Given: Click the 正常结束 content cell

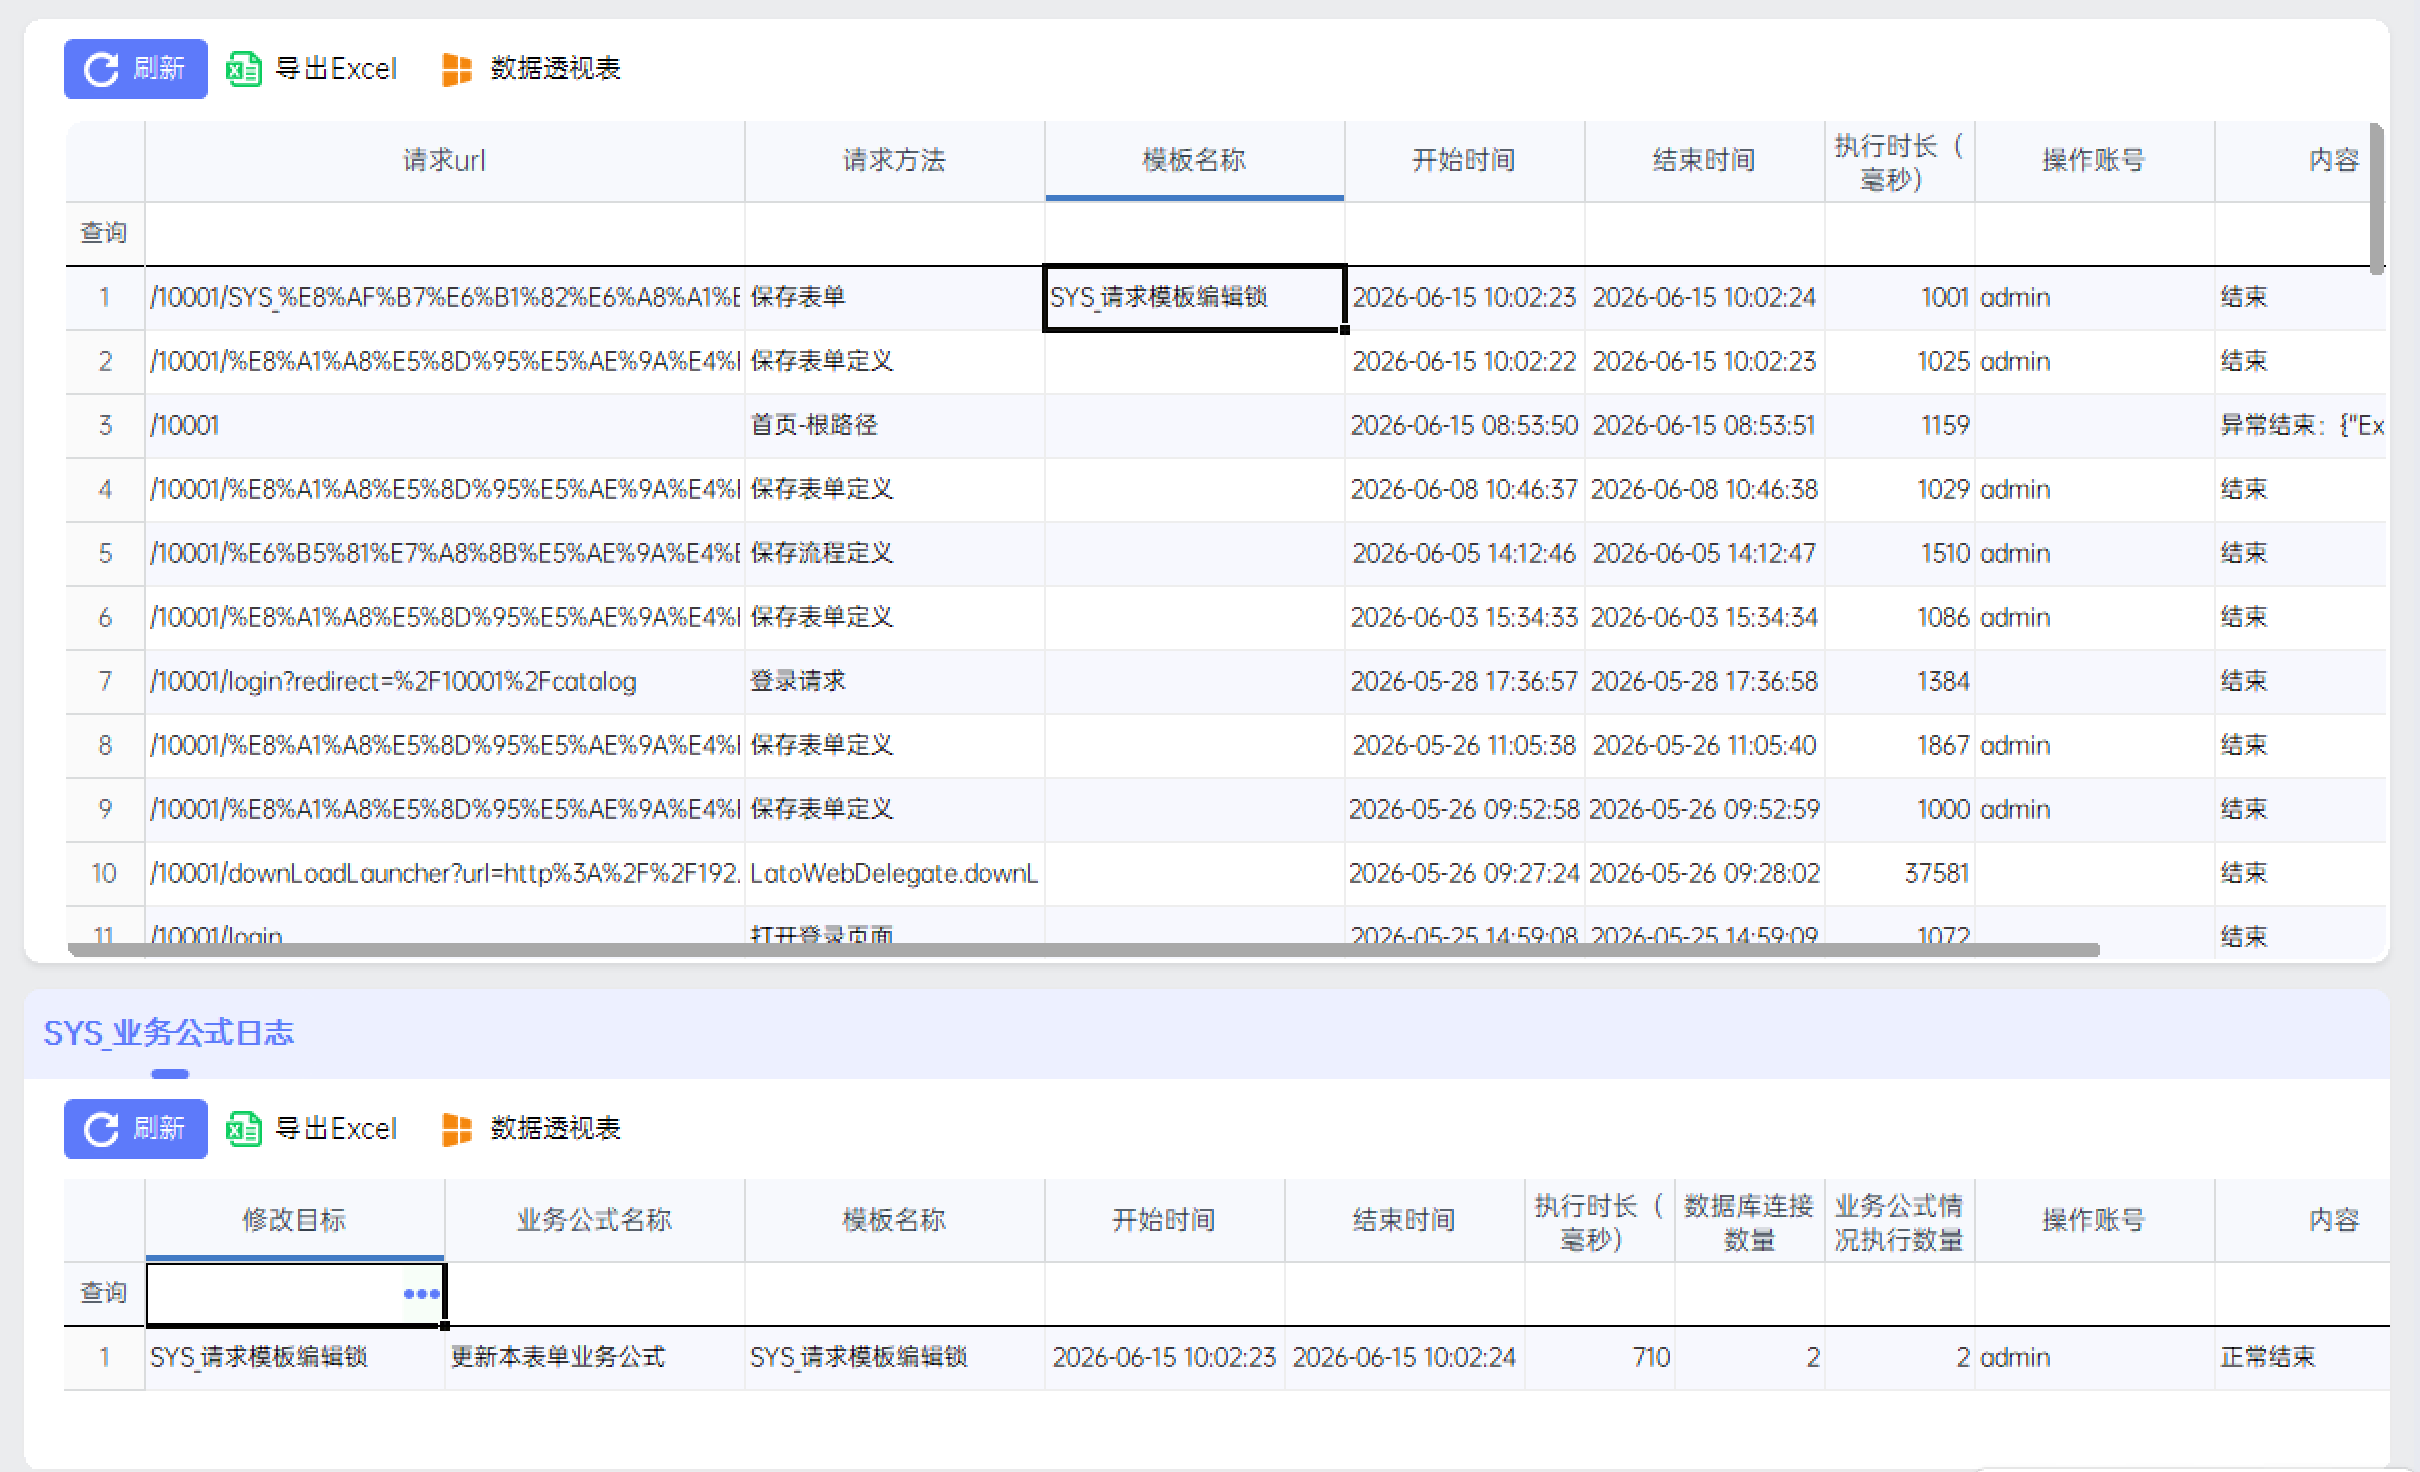Looking at the screenshot, I should 2301,1358.
